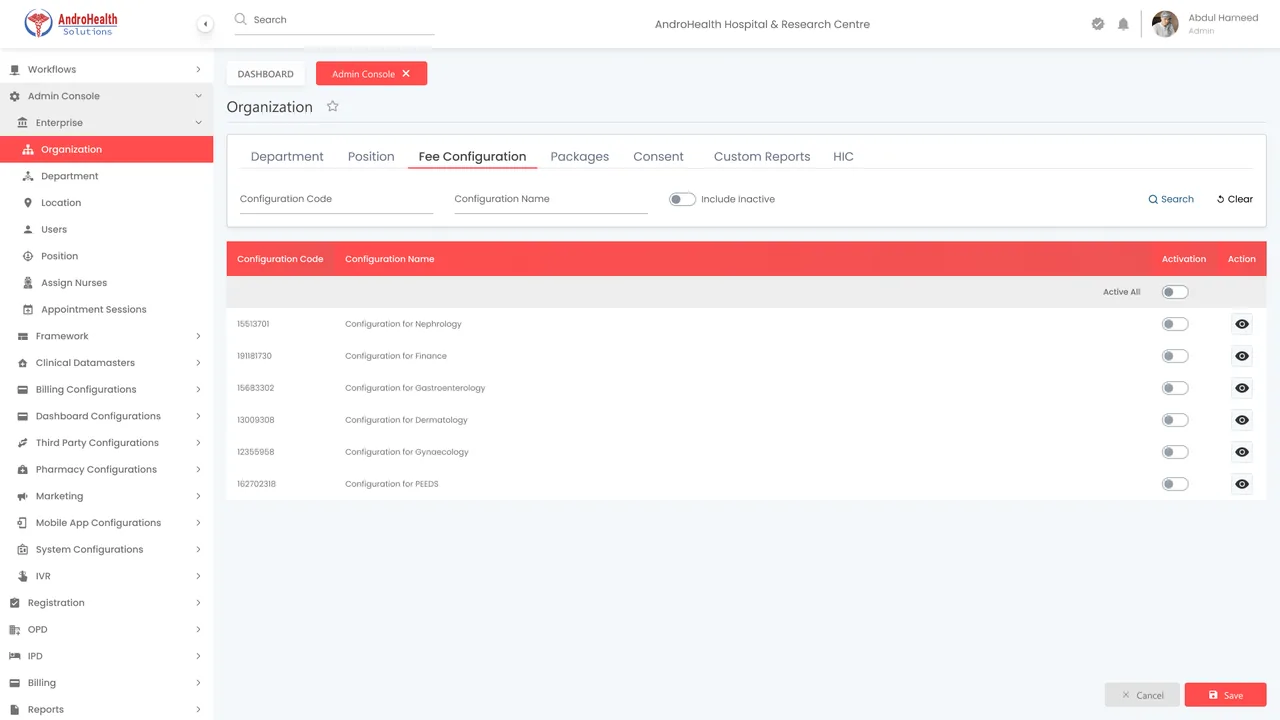Expand Dashboard Configurations chevron
Image resolution: width=1280 pixels, height=720 pixels.
(x=198, y=416)
